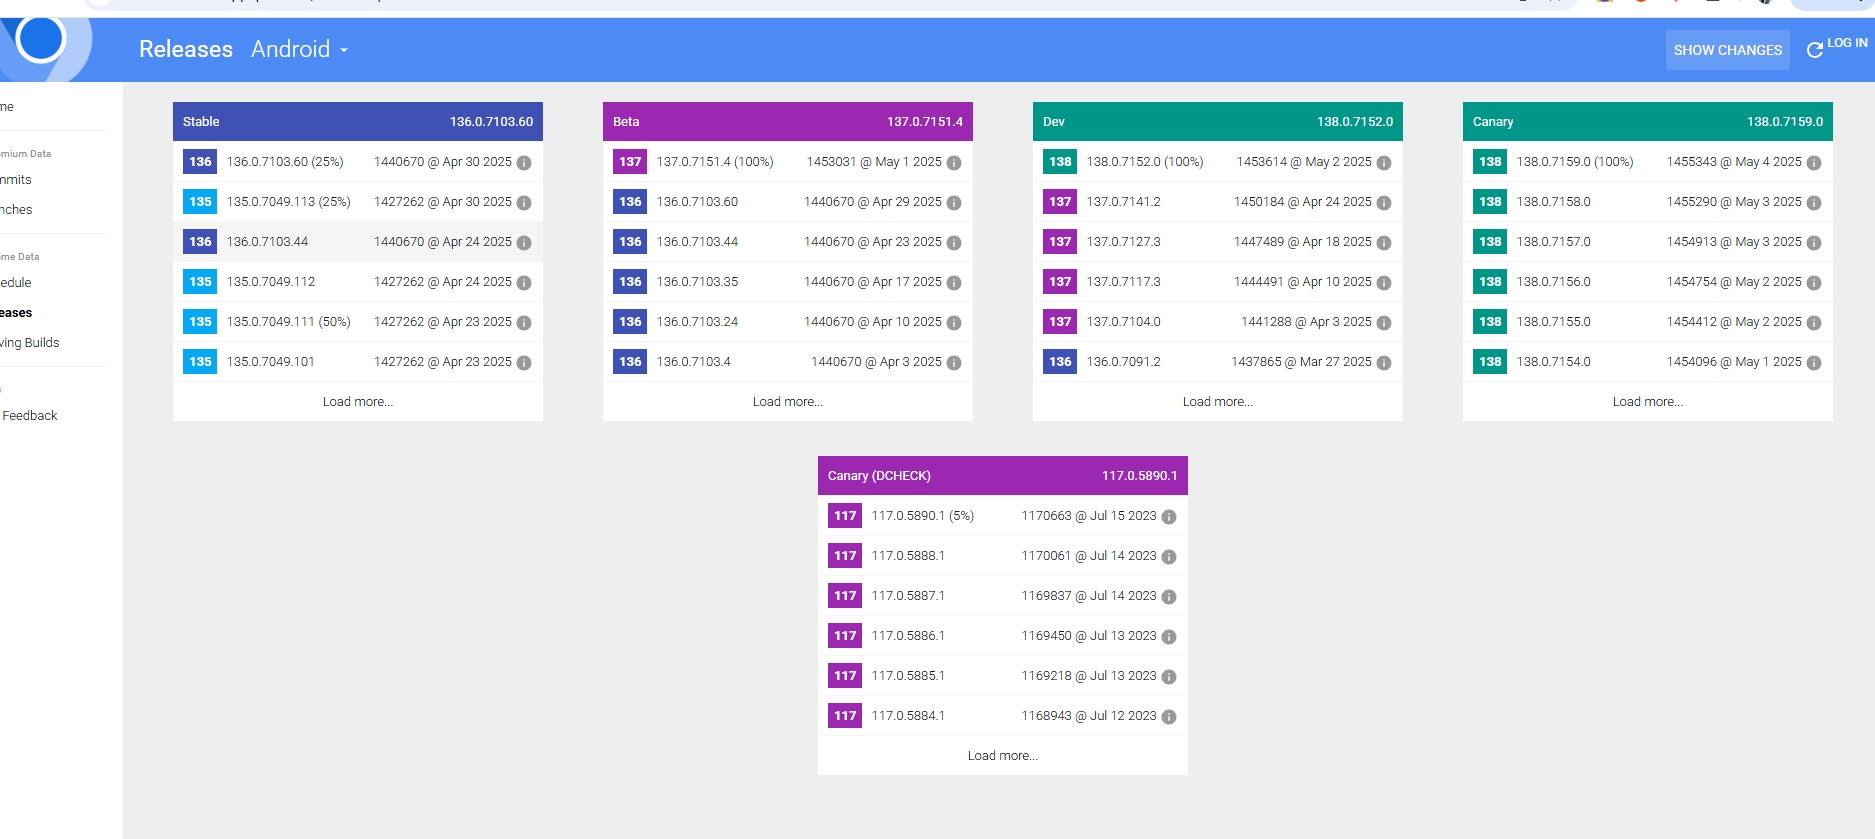Click the refresh icon beside LOG IN

[x=1814, y=50]
